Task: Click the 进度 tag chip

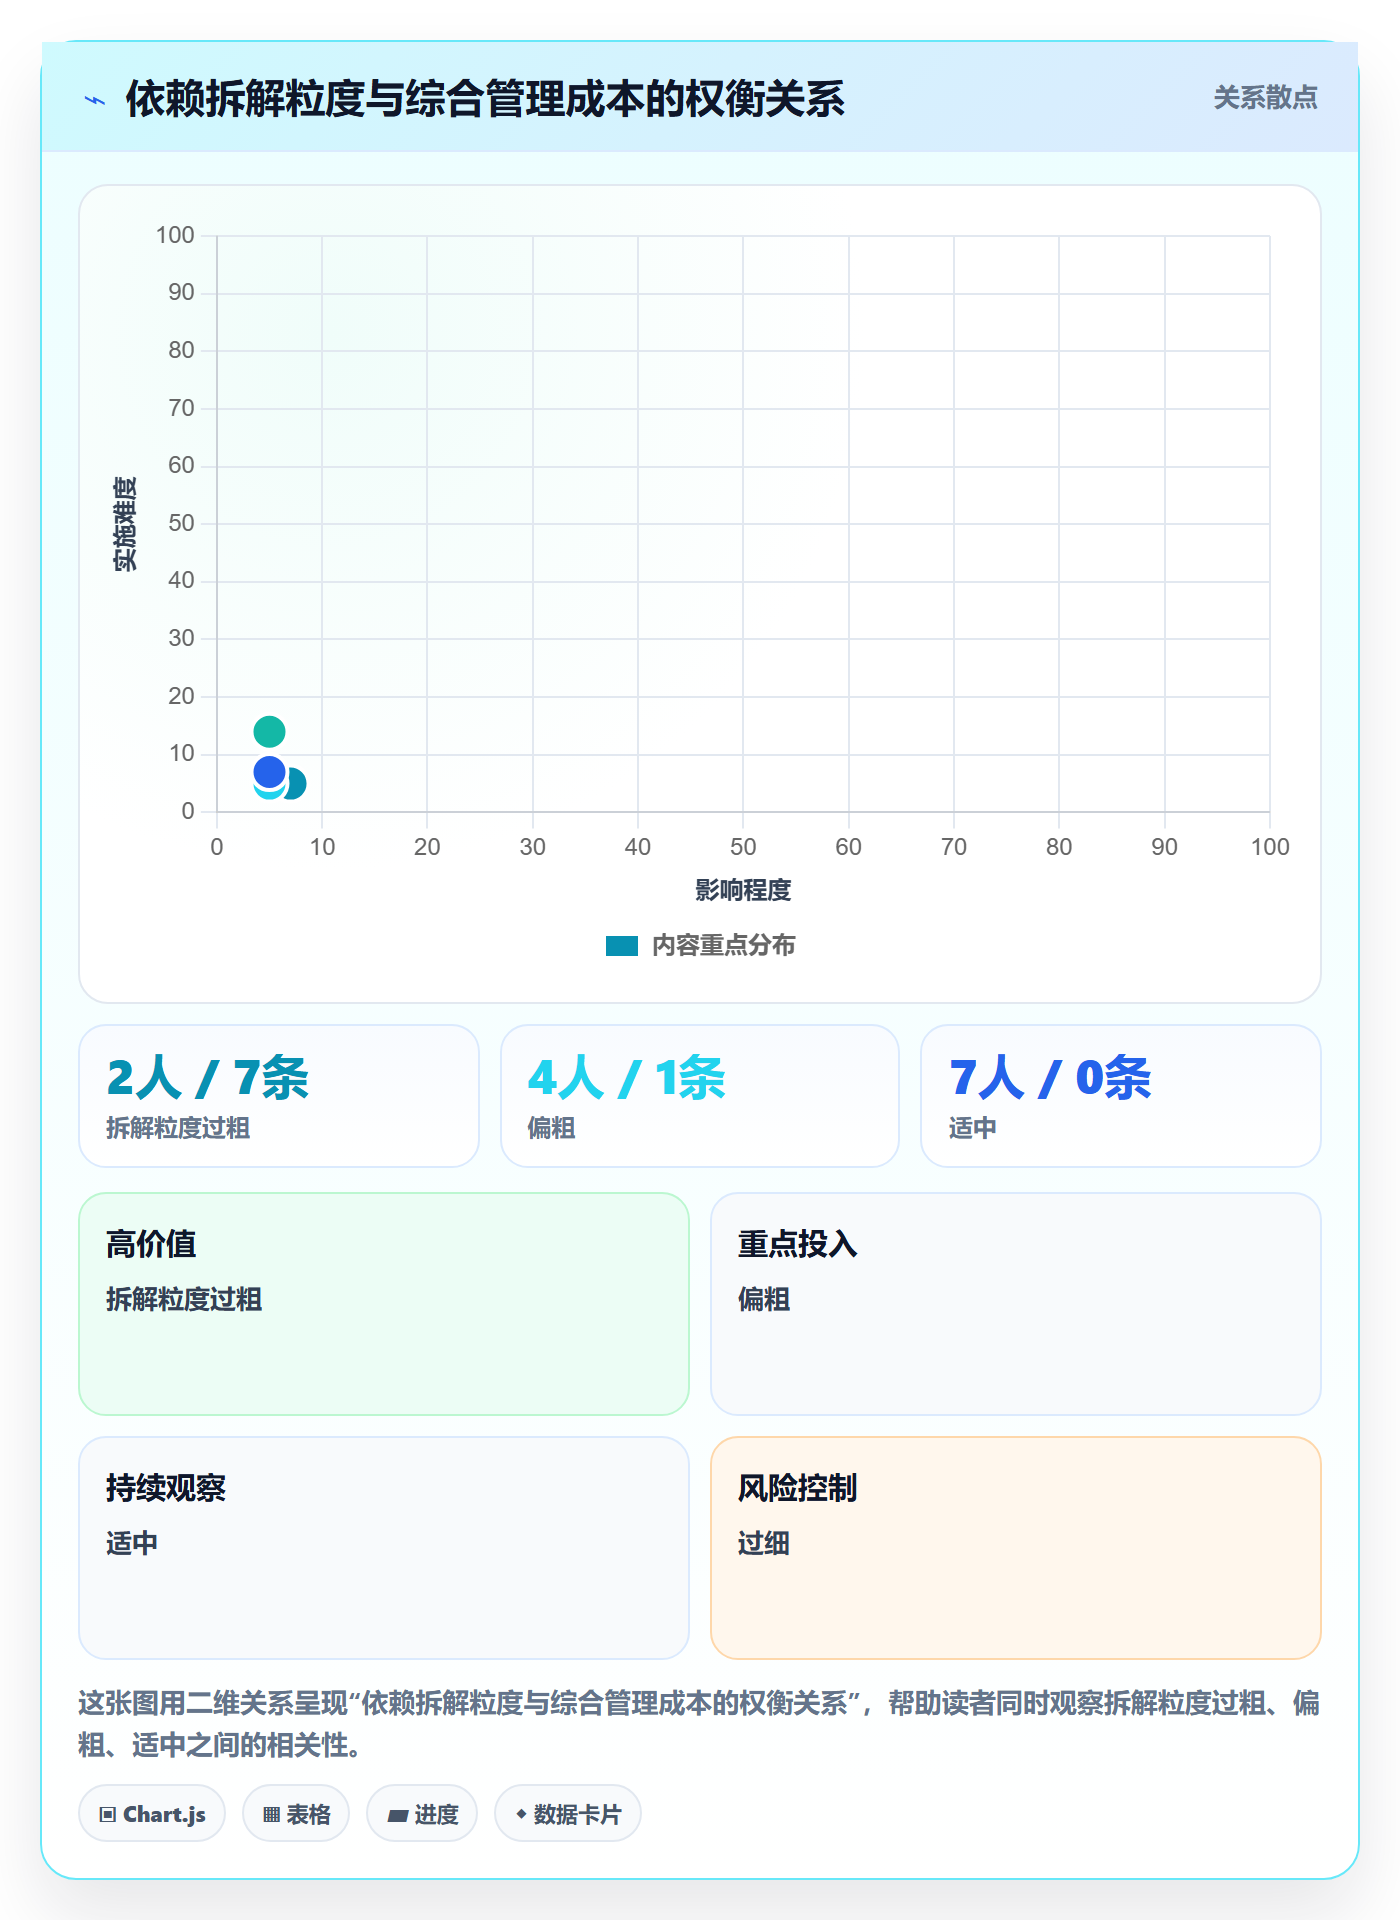Action: pyautogui.click(x=422, y=1814)
